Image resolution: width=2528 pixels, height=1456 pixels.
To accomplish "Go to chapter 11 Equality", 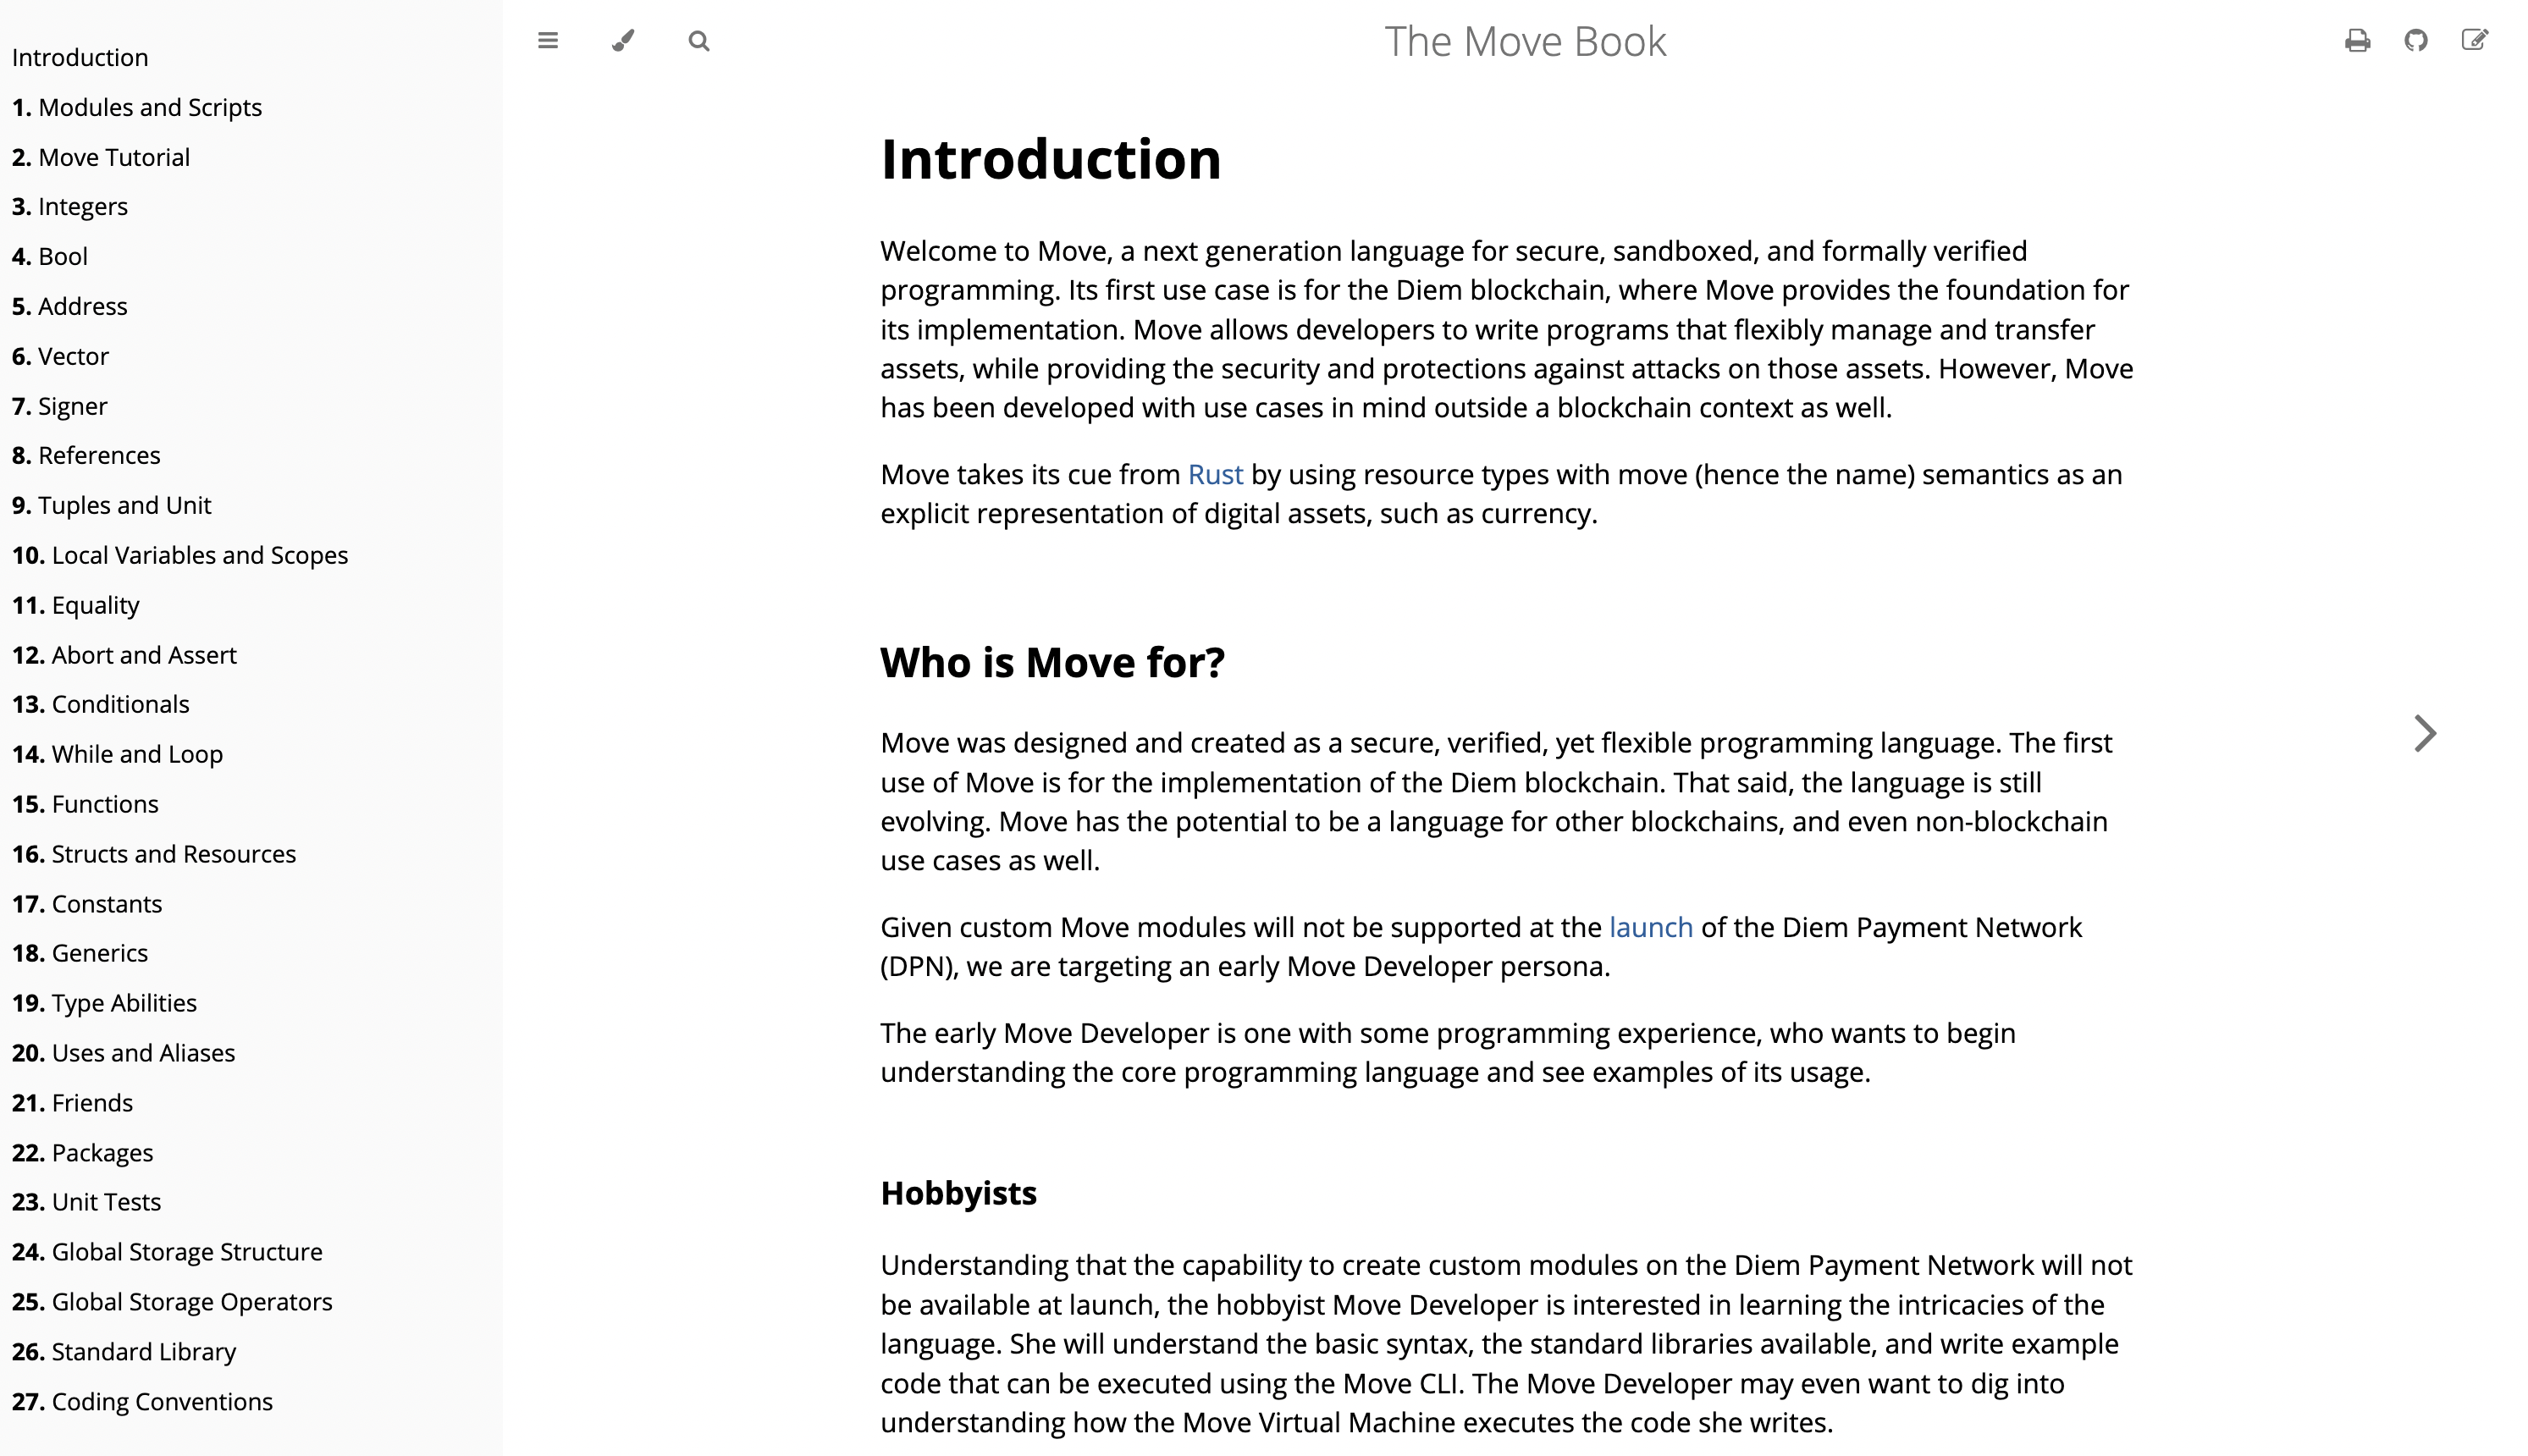I will pos(76,605).
